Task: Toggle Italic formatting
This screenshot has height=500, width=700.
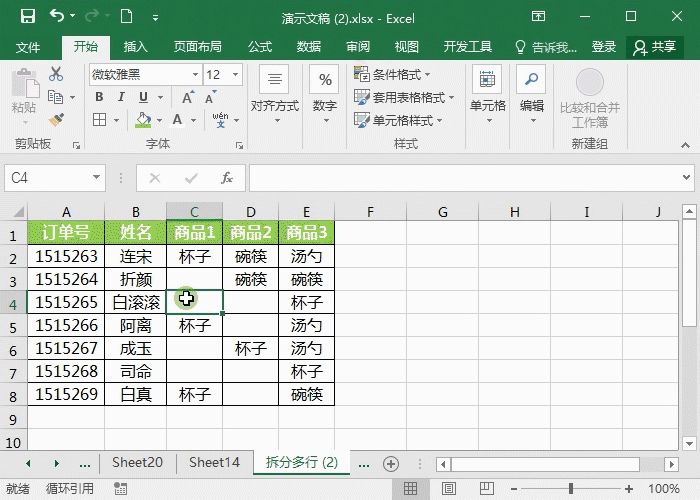Action: [120, 97]
